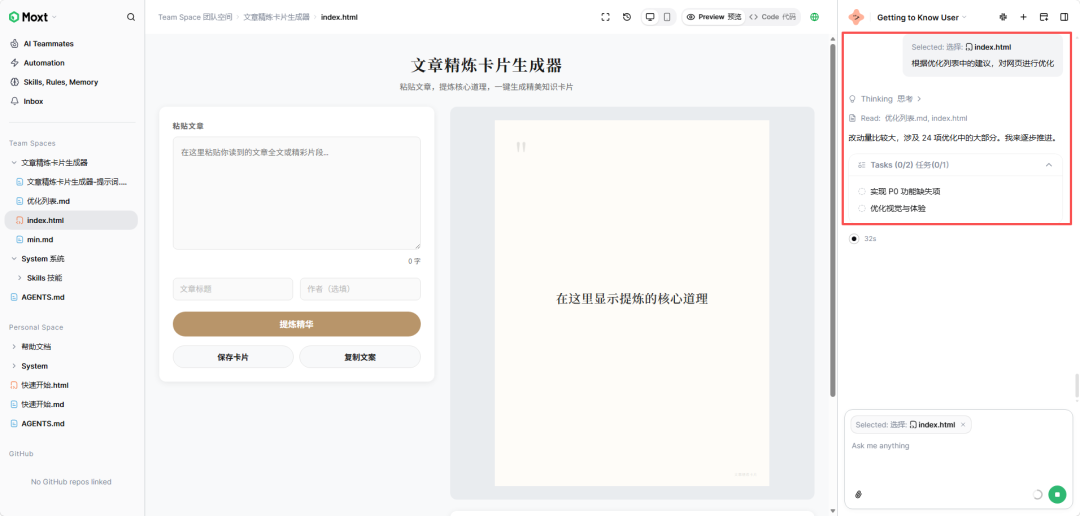Remove selected index.html chip
The height and width of the screenshot is (516, 1080).
(x=963, y=424)
